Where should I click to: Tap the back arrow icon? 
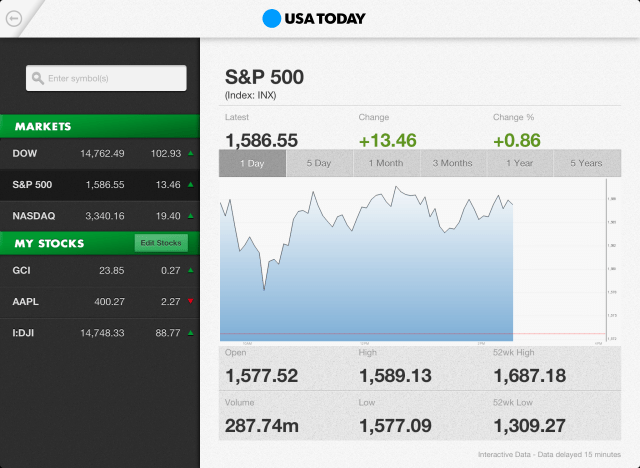tap(13, 15)
